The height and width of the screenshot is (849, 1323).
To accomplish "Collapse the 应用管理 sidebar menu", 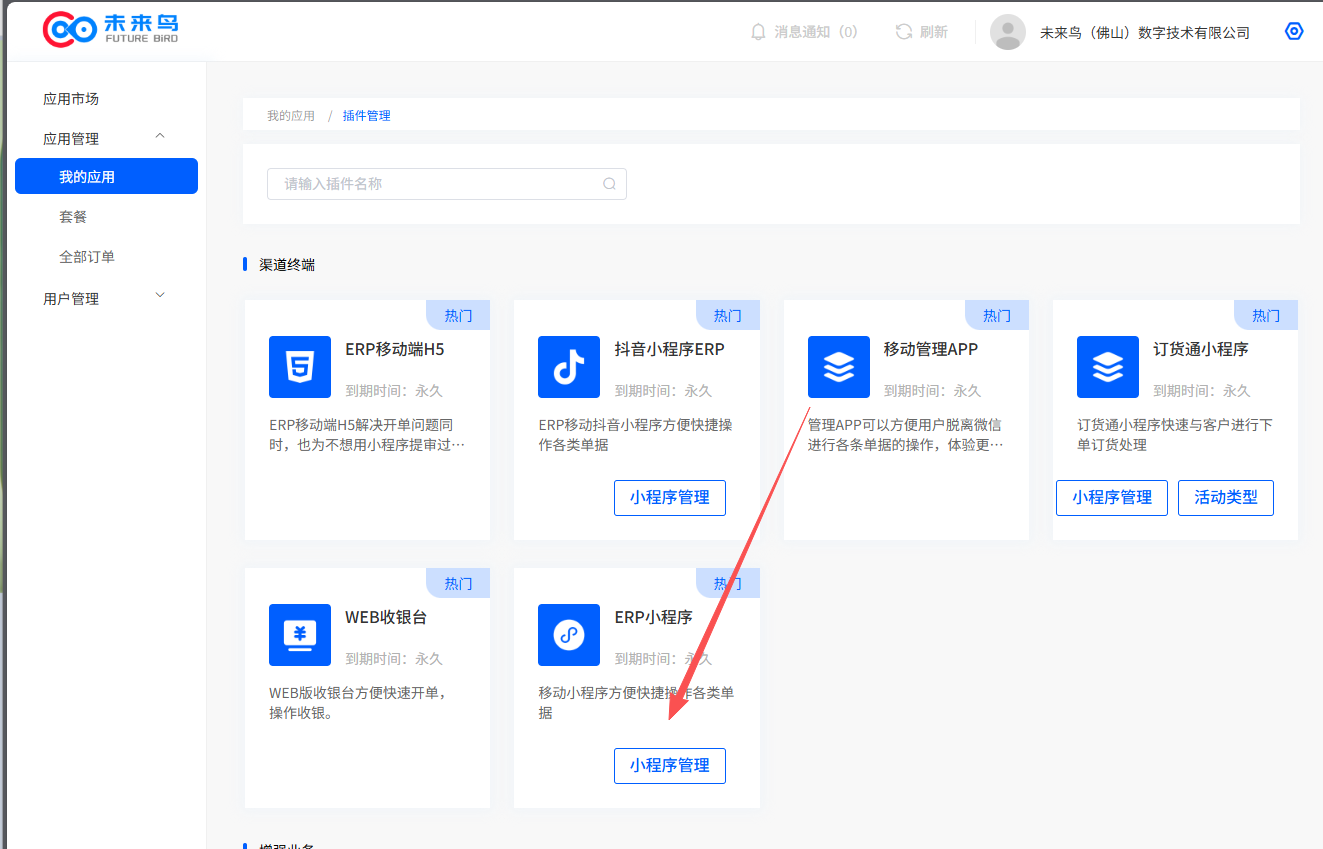I will [x=160, y=137].
